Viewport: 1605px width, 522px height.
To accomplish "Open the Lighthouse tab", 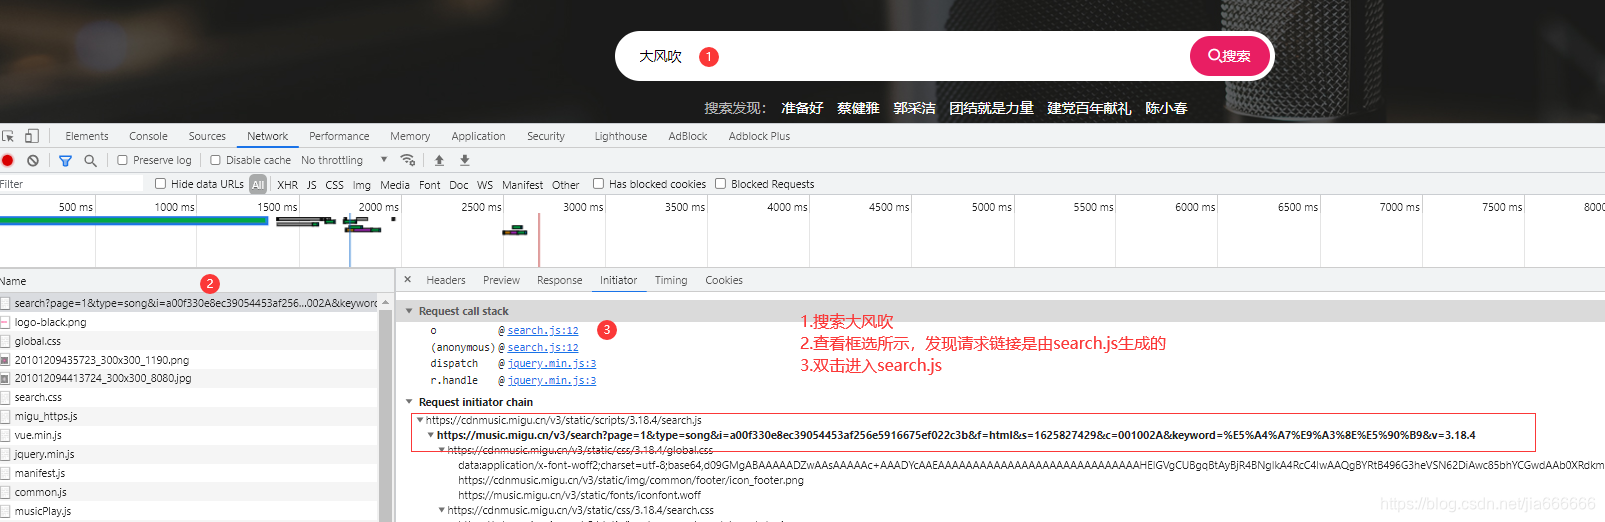I will [x=621, y=136].
